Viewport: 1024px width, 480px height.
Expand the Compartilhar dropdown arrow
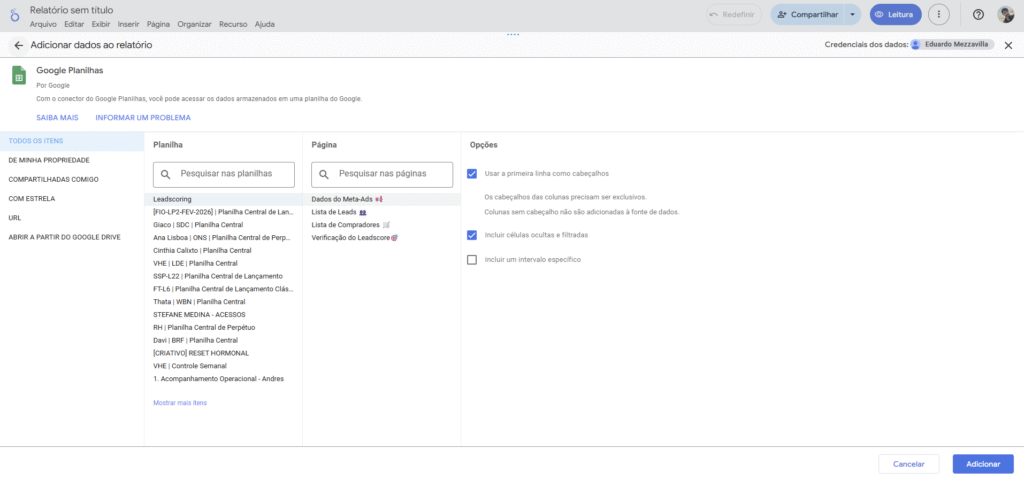click(851, 15)
